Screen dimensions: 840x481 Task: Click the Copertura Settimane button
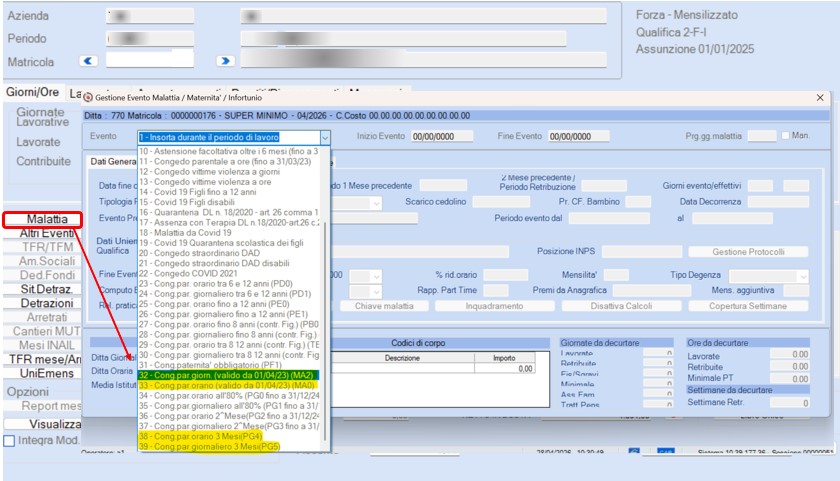click(x=748, y=306)
